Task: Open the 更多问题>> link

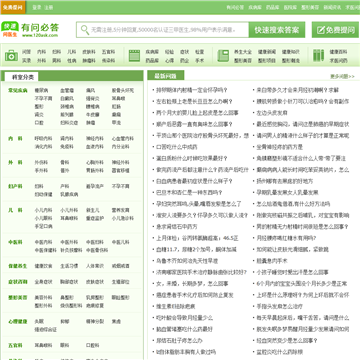Action: 342,76
